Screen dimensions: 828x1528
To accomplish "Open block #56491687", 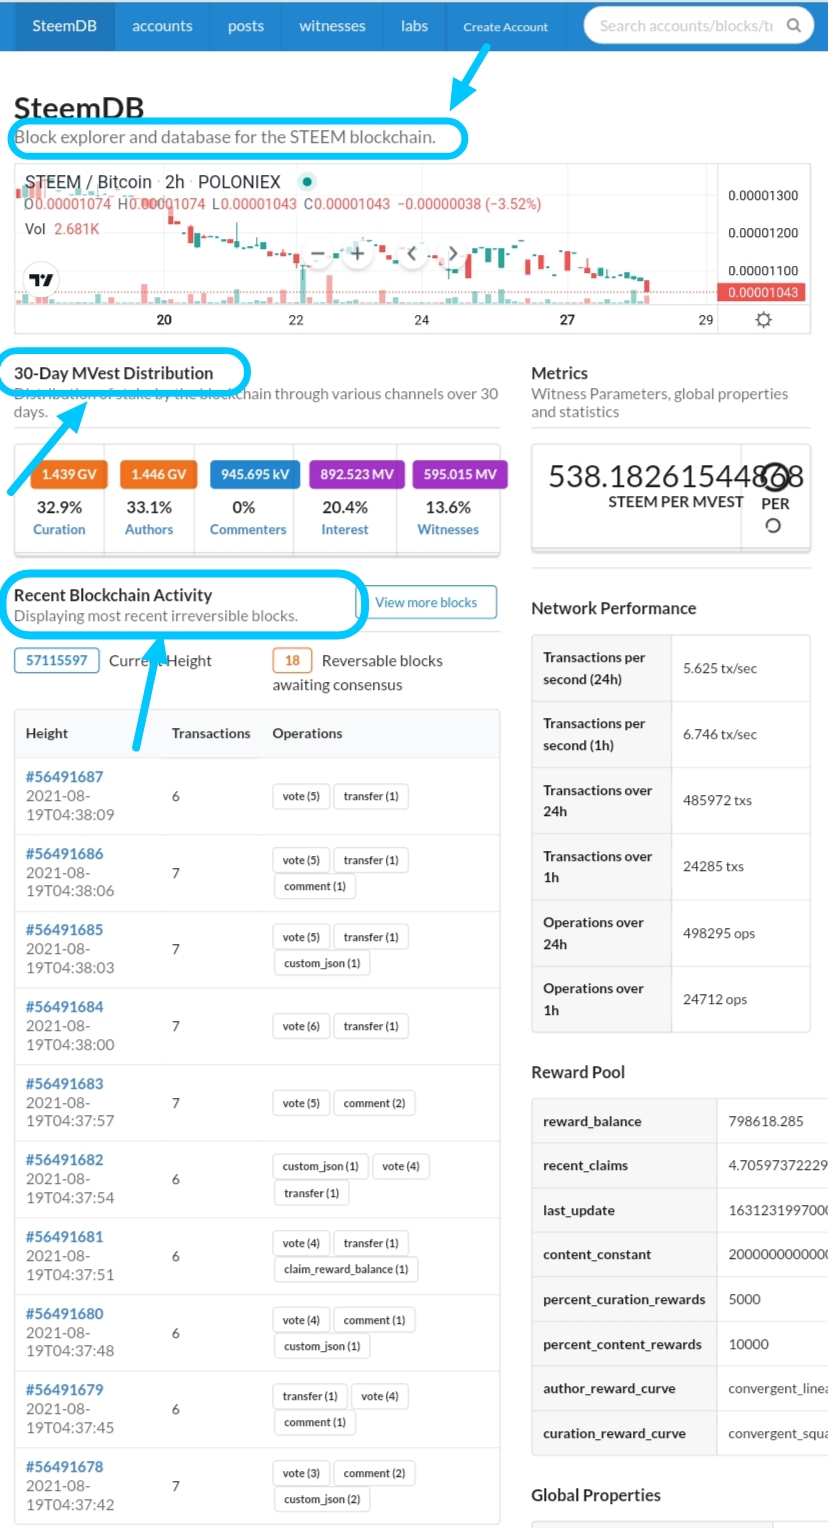I will (x=64, y=777).
